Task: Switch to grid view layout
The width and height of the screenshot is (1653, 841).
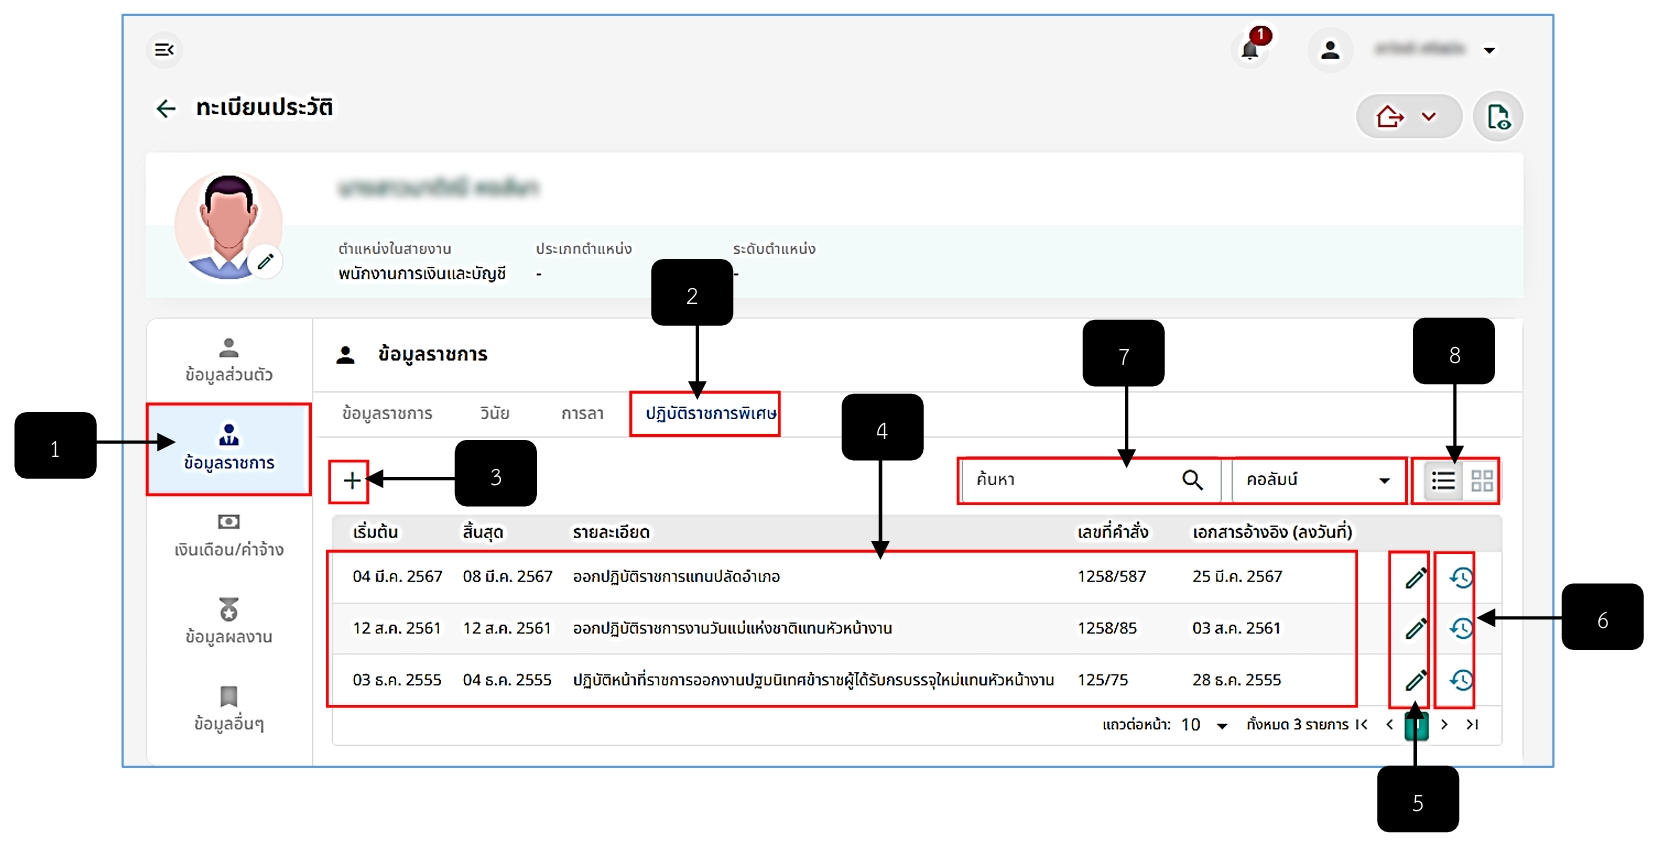Action: (x=1482, y=481)
